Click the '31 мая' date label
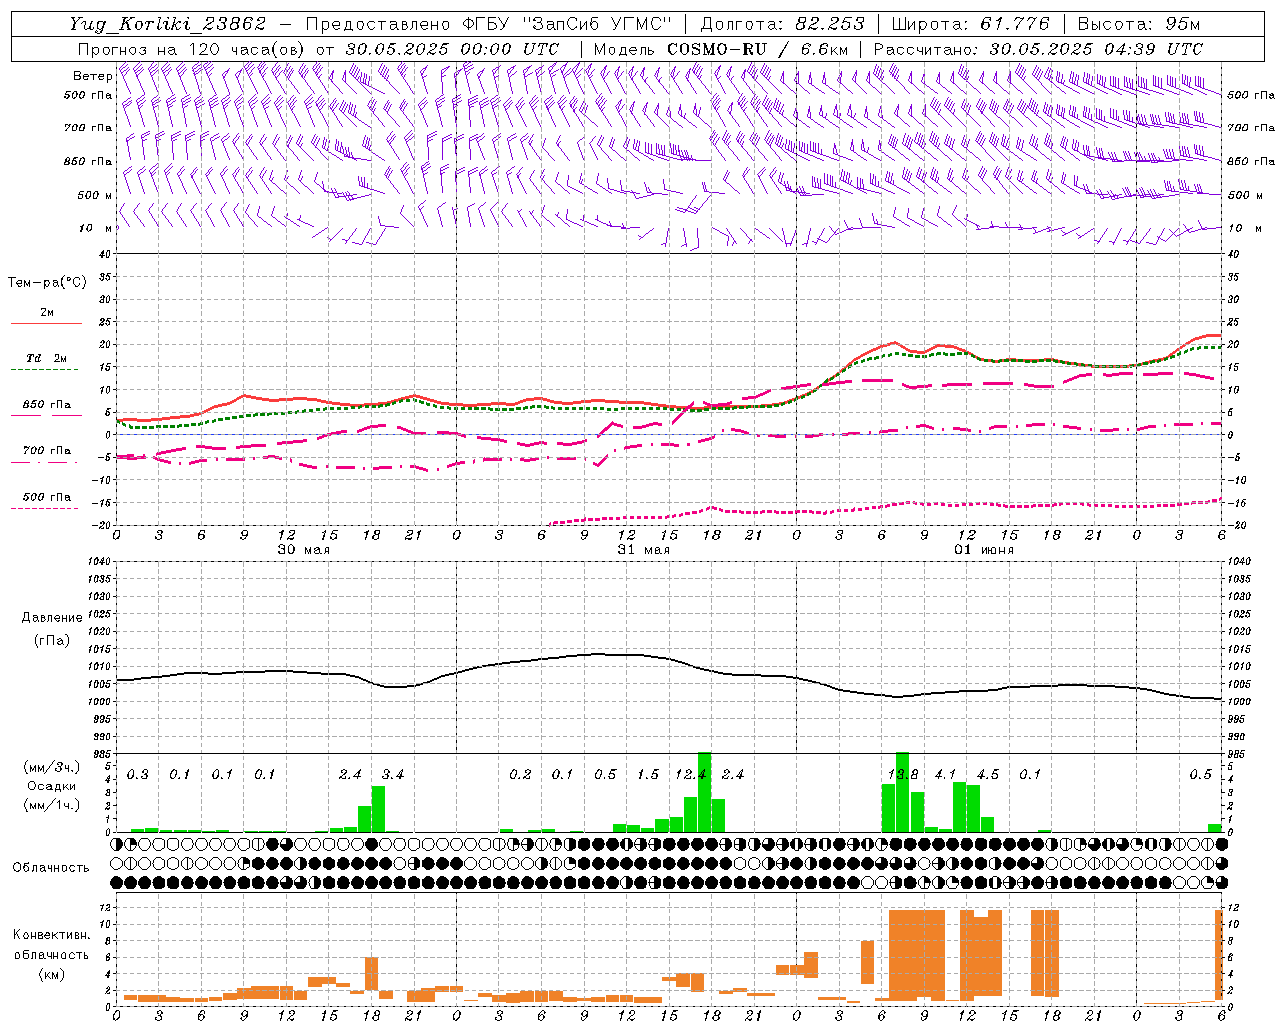Viewport: 1280px width, 1024px height. [x=643, y=550]
